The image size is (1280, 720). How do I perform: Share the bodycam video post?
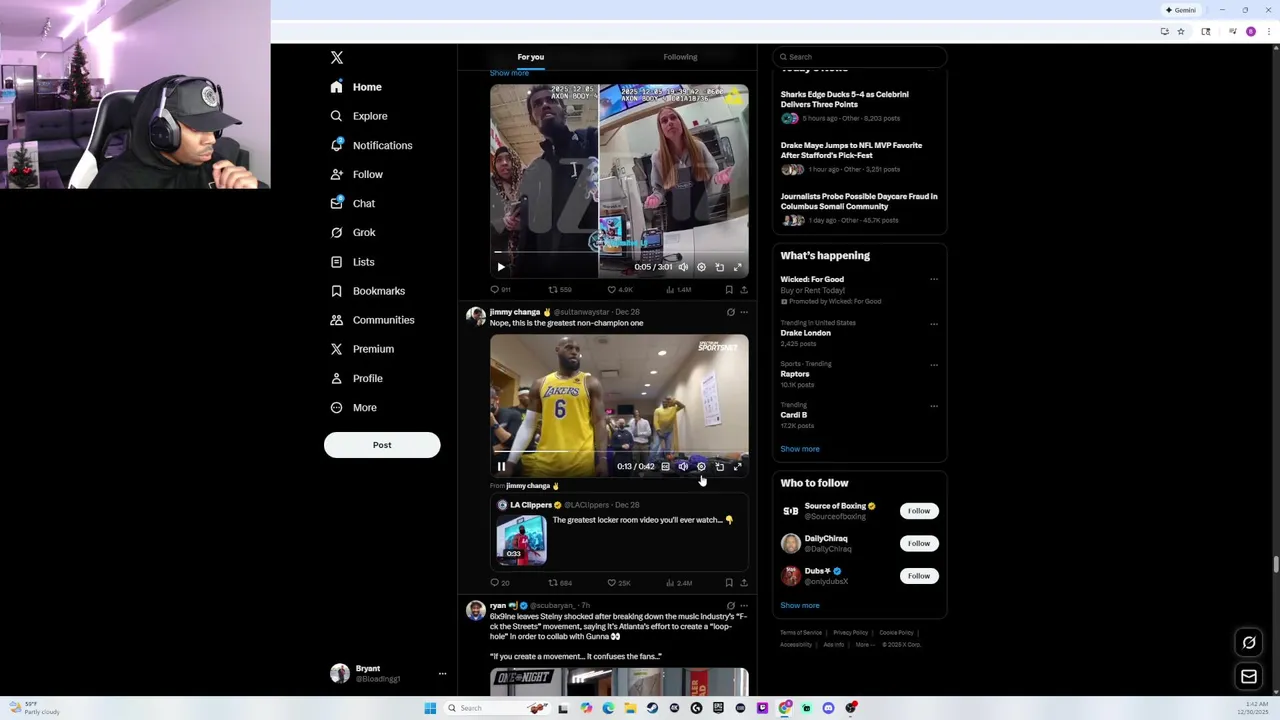click(x=743, y=290)
